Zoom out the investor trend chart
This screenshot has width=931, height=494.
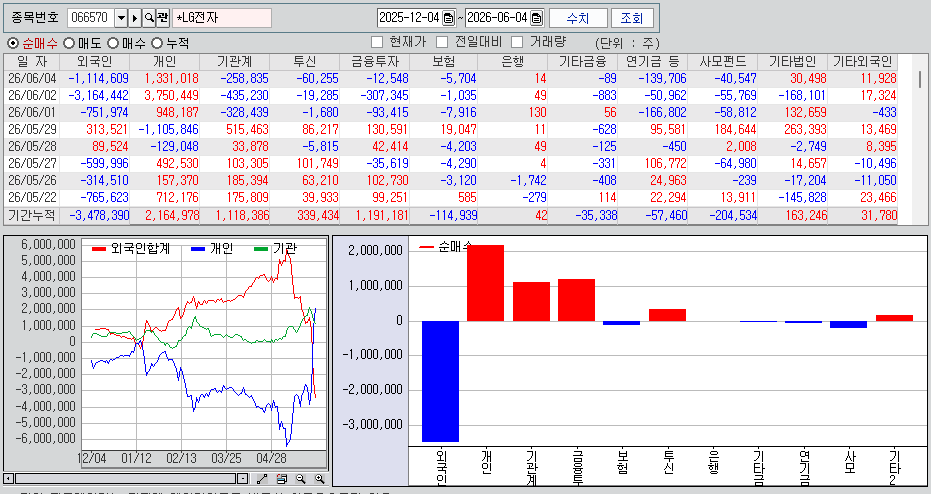tap(300, 479)
